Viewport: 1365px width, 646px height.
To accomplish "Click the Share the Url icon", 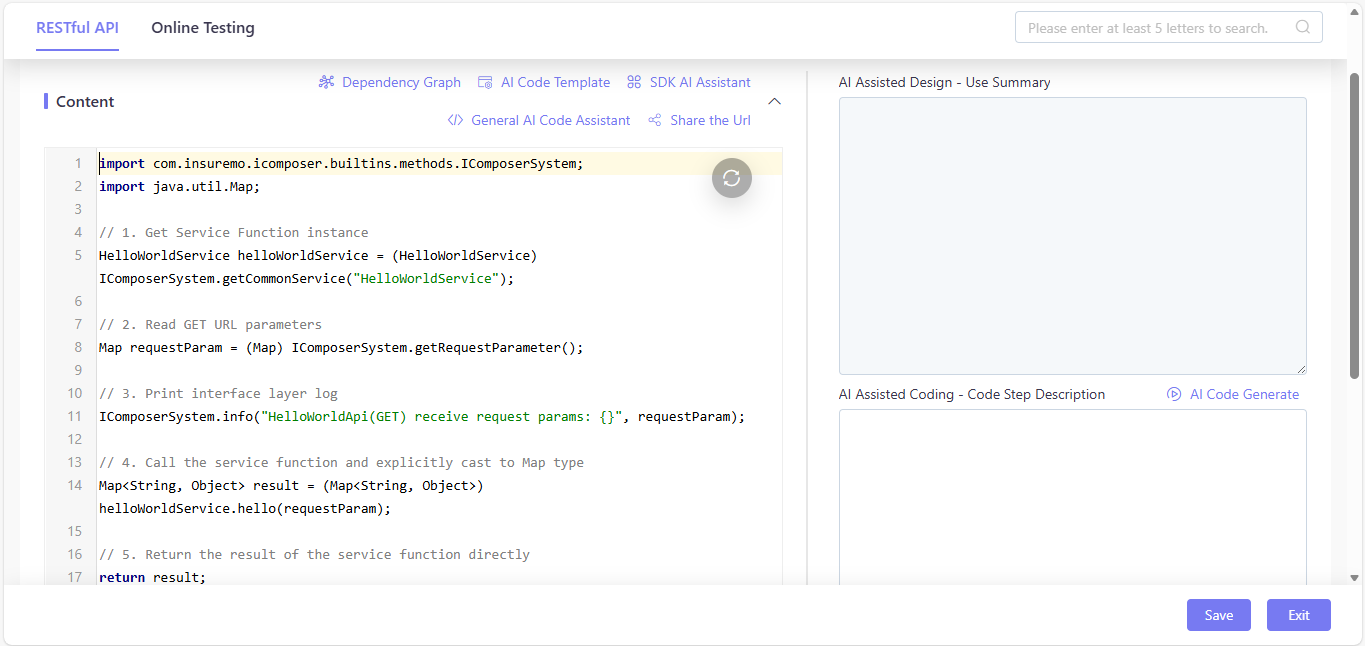I will pos(655,120).
